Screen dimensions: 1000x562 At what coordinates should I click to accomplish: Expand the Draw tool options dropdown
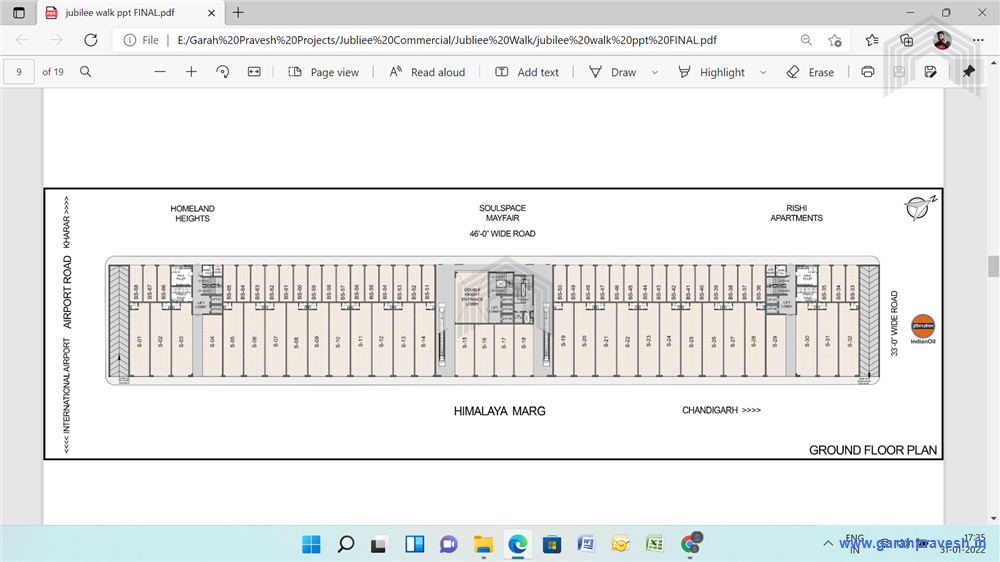point(655,72)
